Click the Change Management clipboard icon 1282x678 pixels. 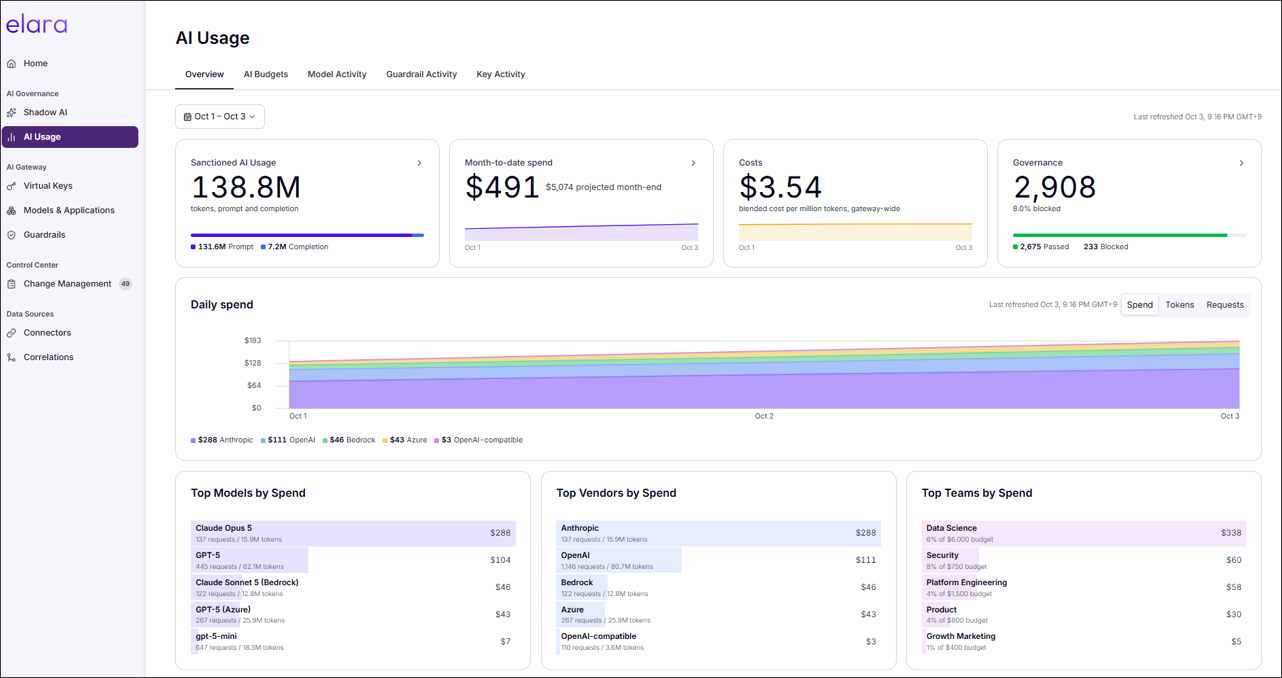coord(12,284)
